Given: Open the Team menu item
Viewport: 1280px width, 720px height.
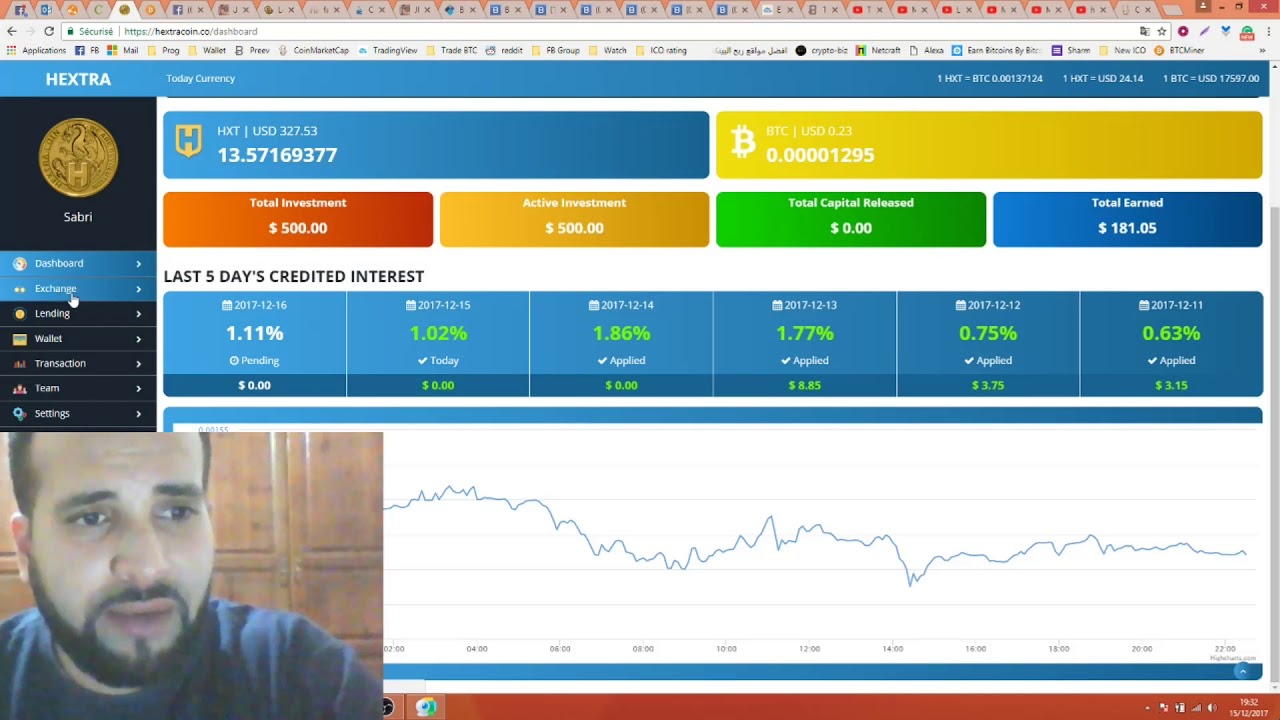Looking at the screenshot, I should [78, 388].
